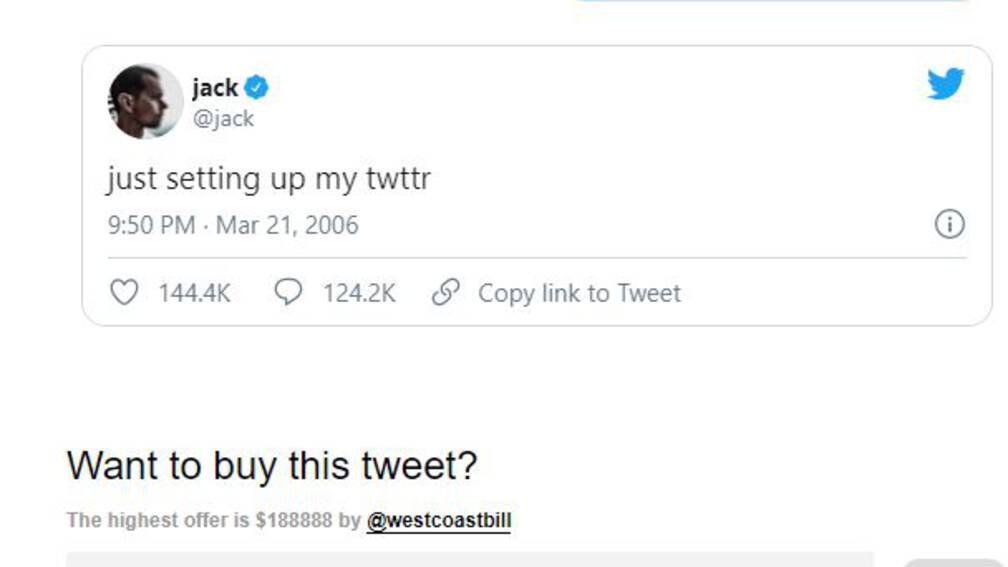The width and height of the screenshot is (1008, 567).
Task: Click the Want to buy this tweet heading
Action: tap(272, 465)
